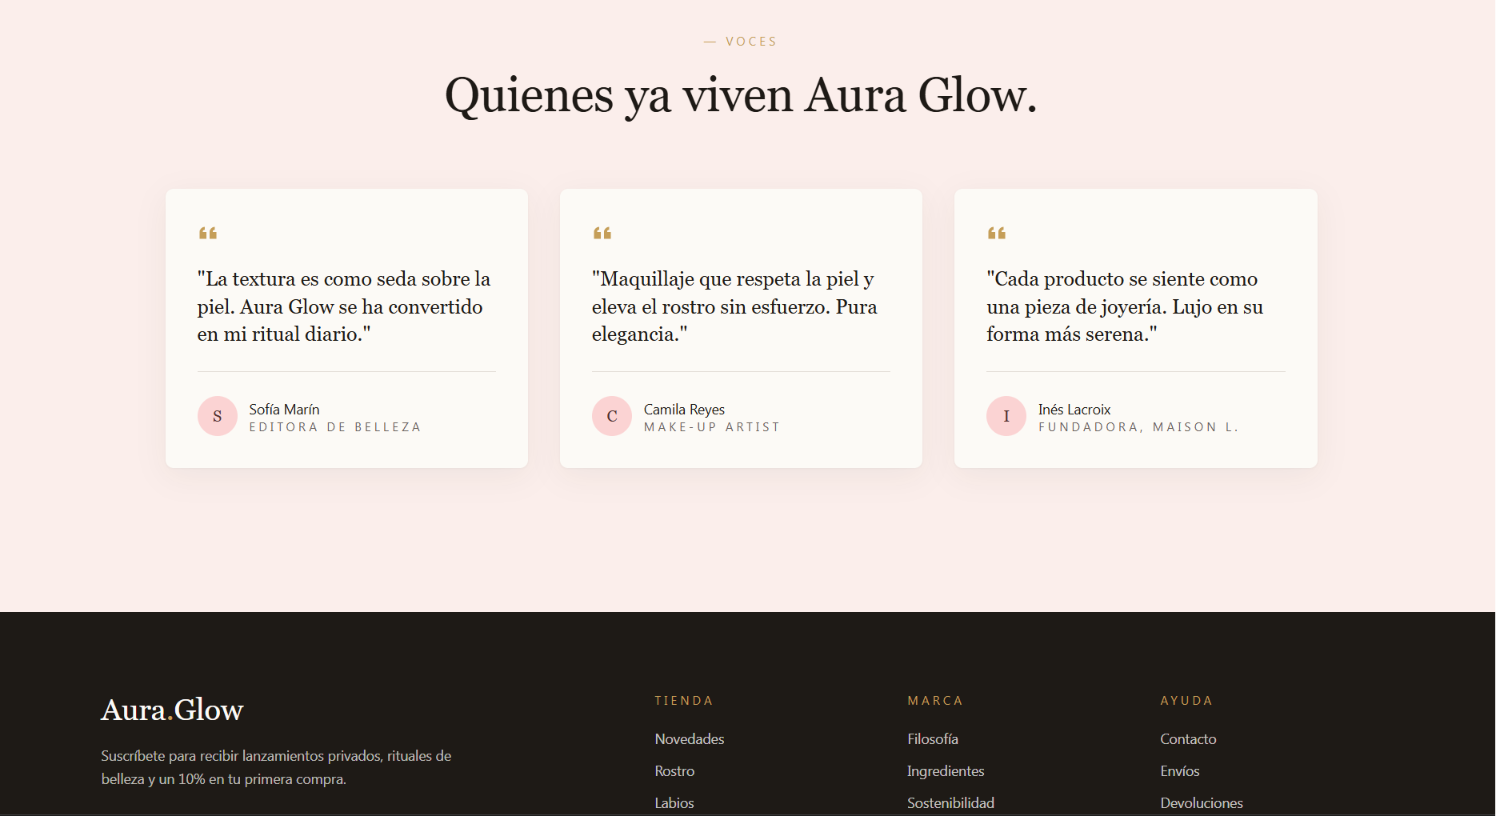Open the Sostenibilidad footer link
This screenshot has width=1496, height=817.
pos(951,803)
